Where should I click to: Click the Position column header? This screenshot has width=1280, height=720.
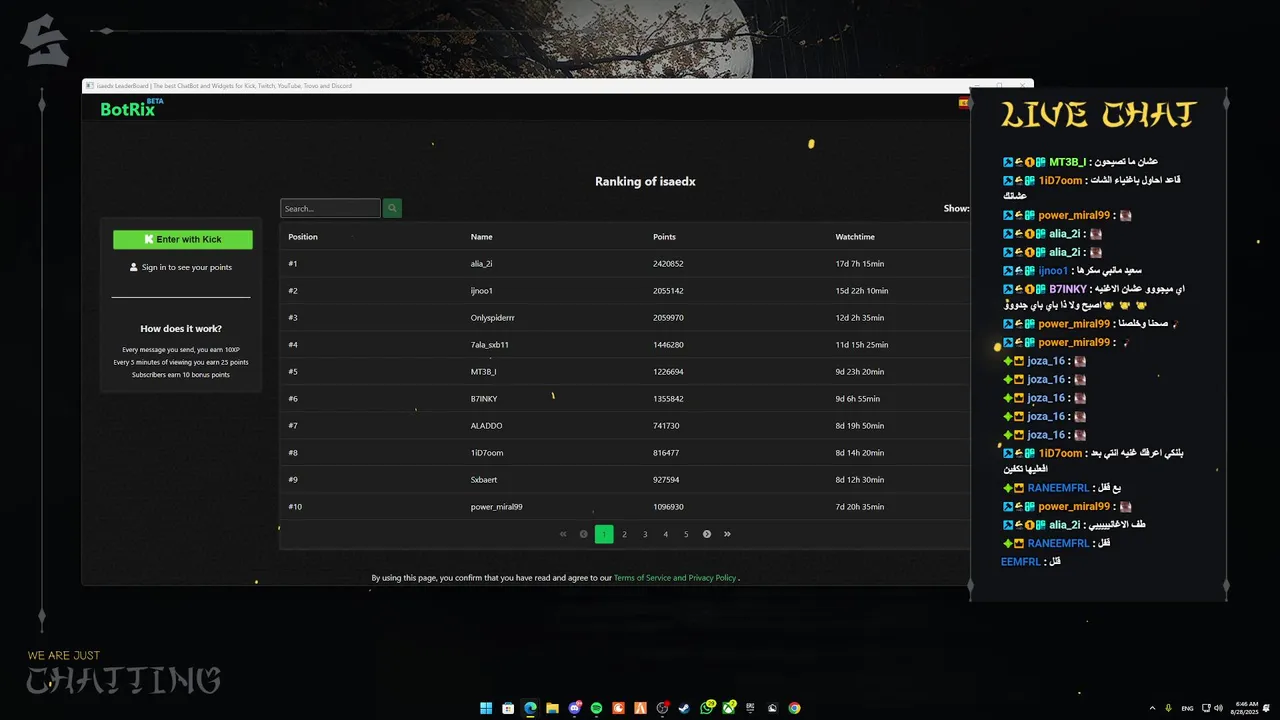pos(303,237)
